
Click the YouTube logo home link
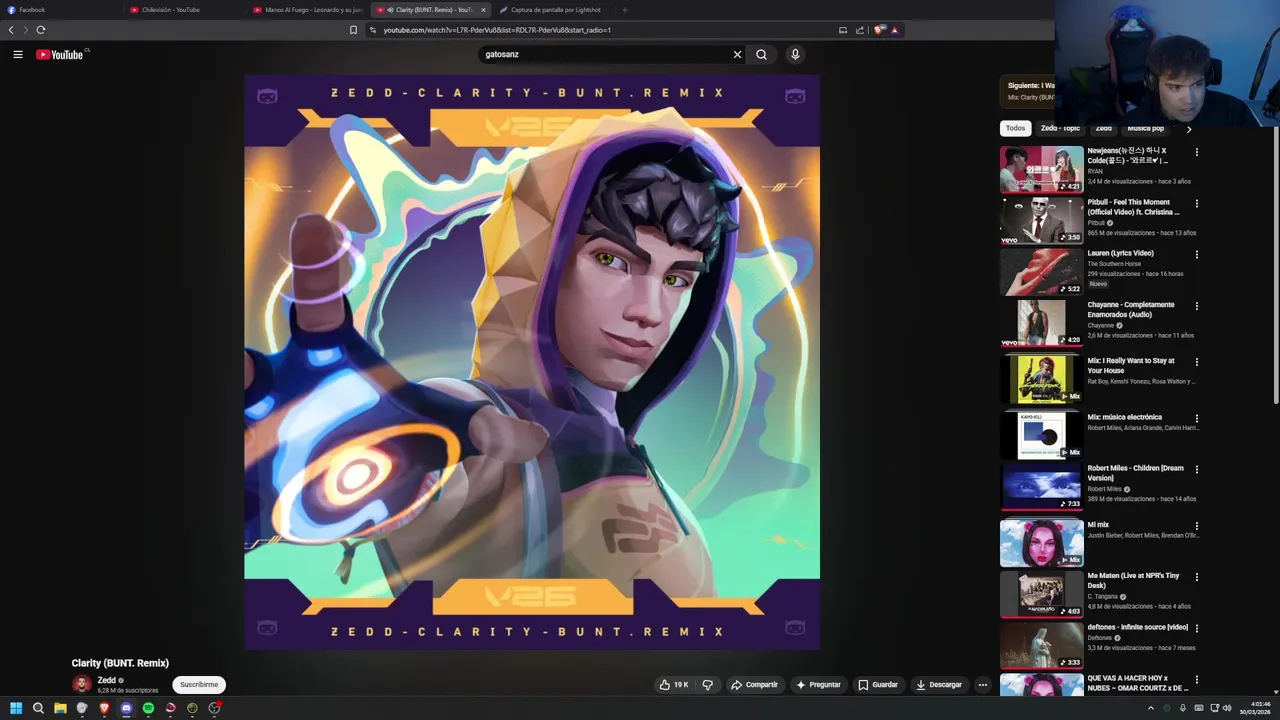tap(60, 55)
